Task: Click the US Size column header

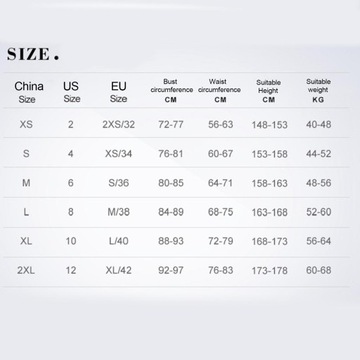Action: [71, 92]
